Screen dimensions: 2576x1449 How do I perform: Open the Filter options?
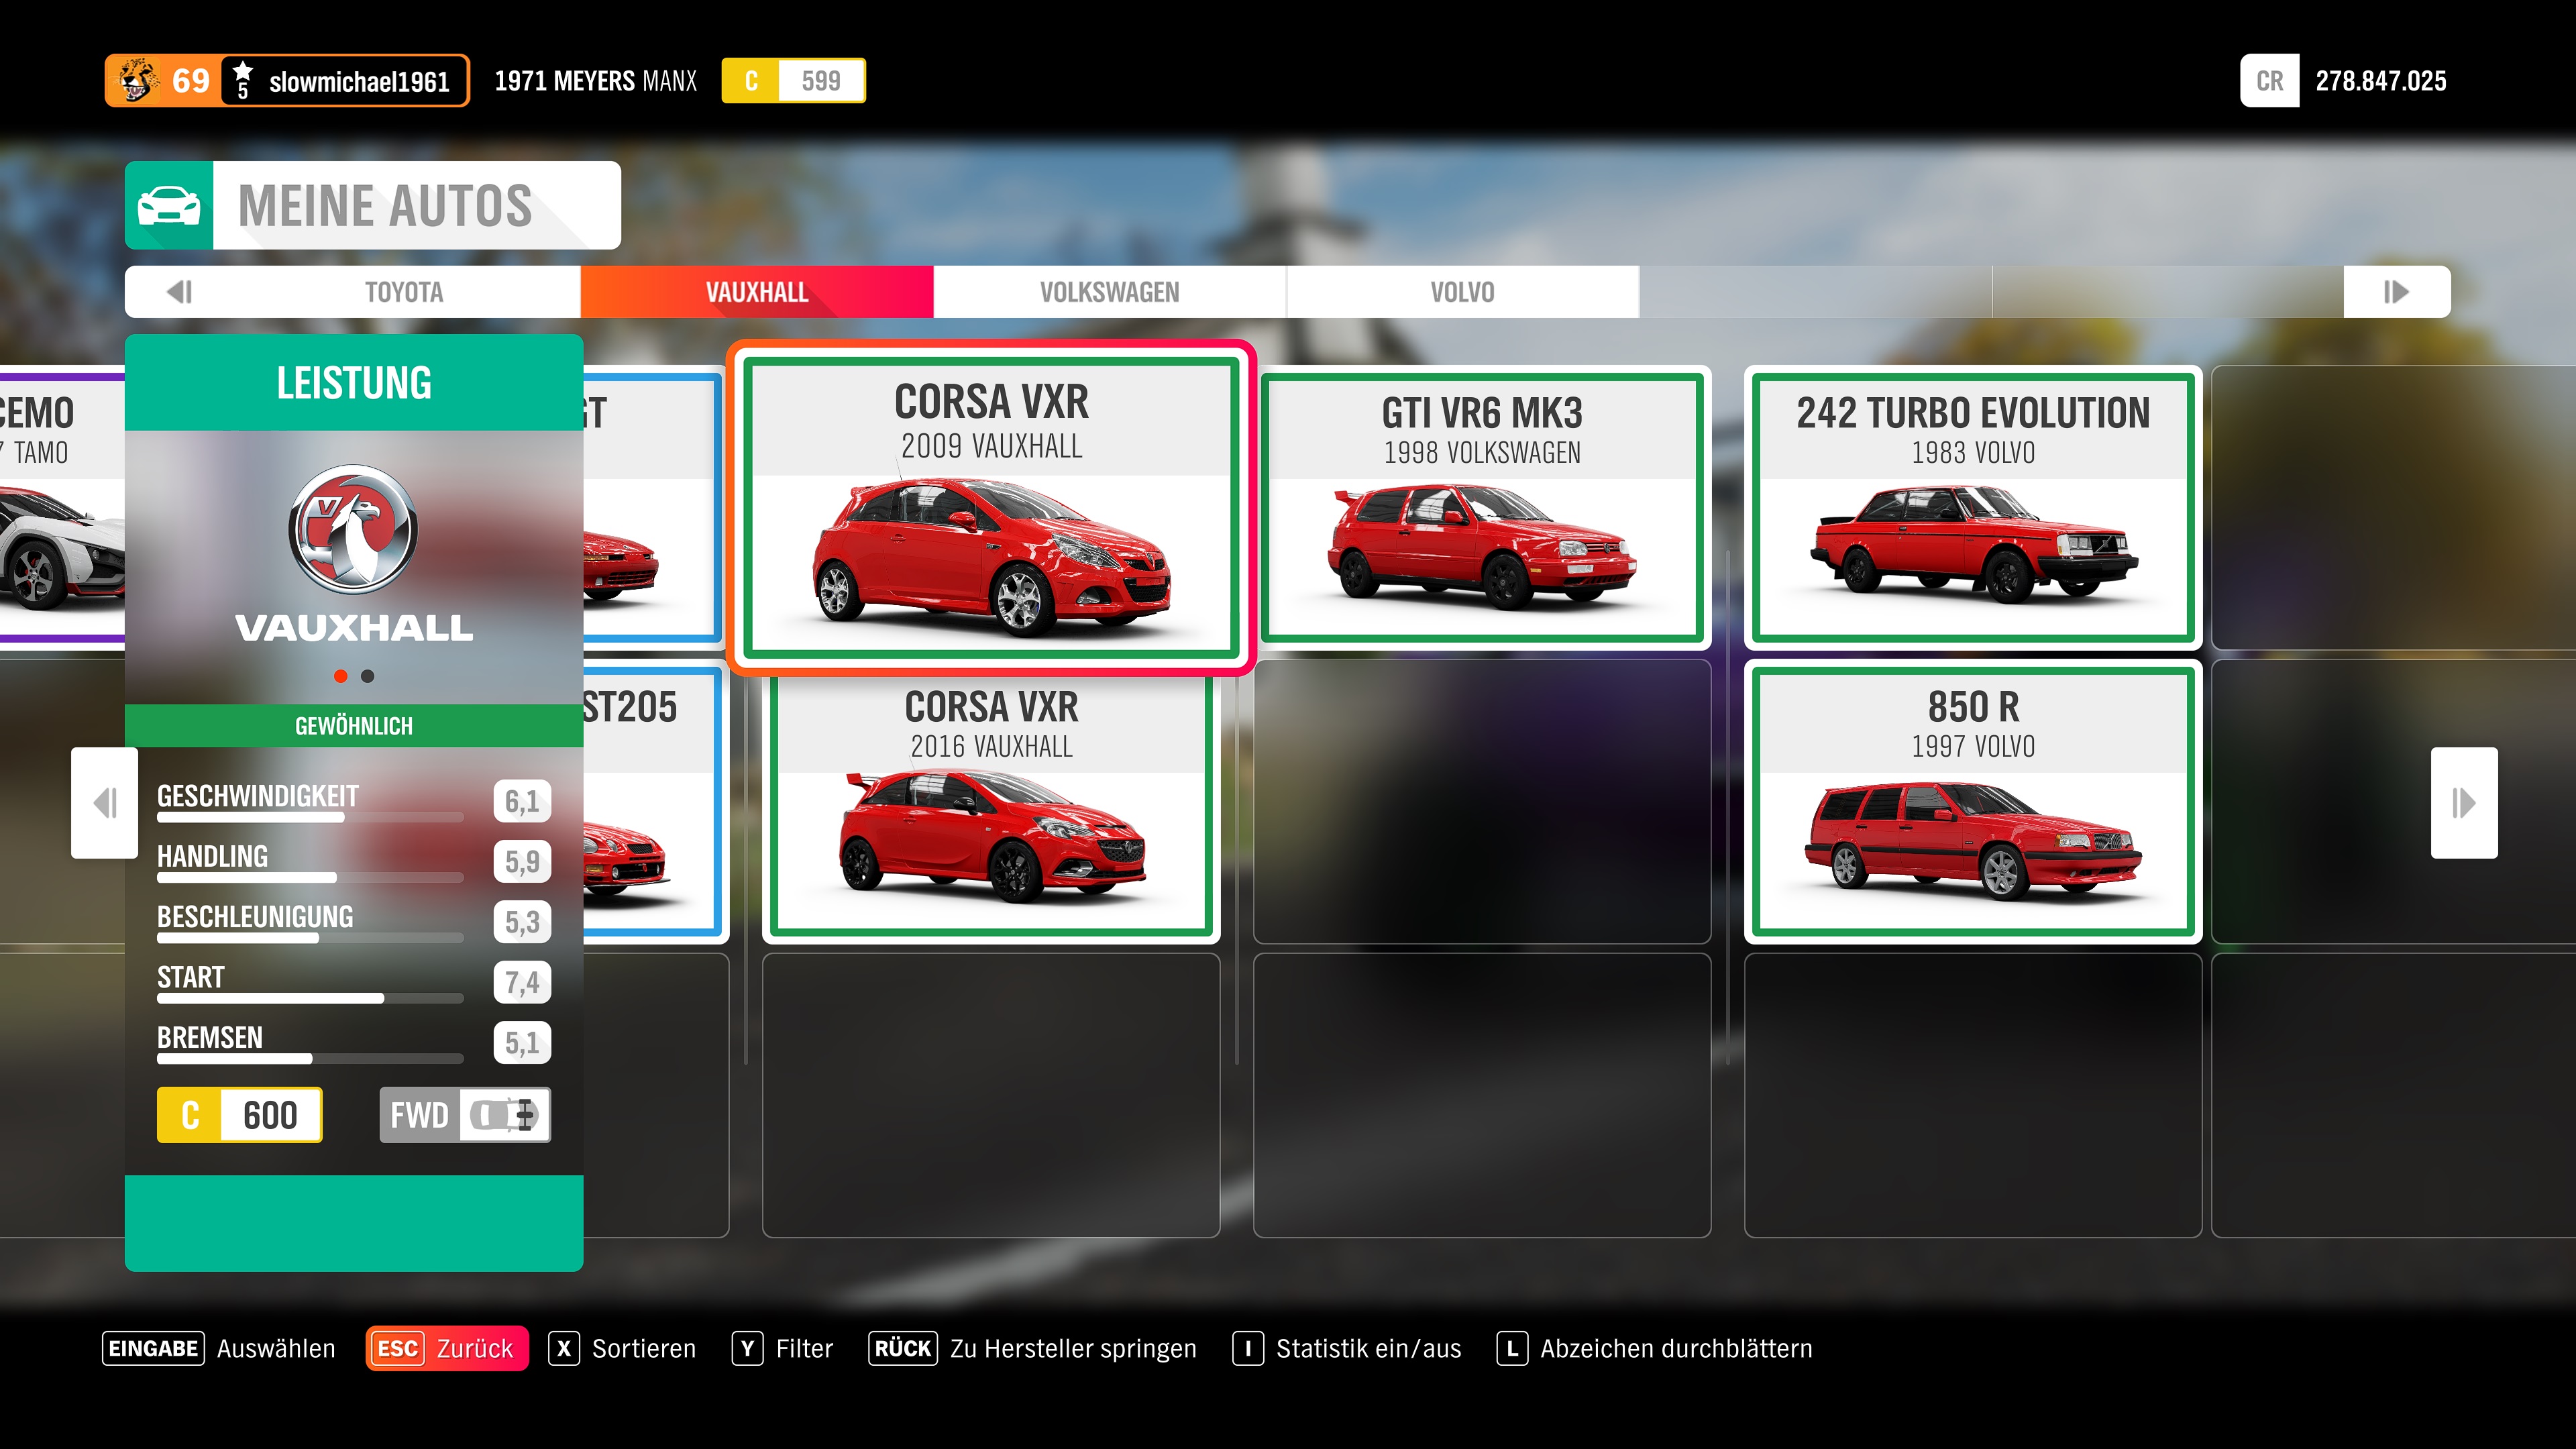782,1348
